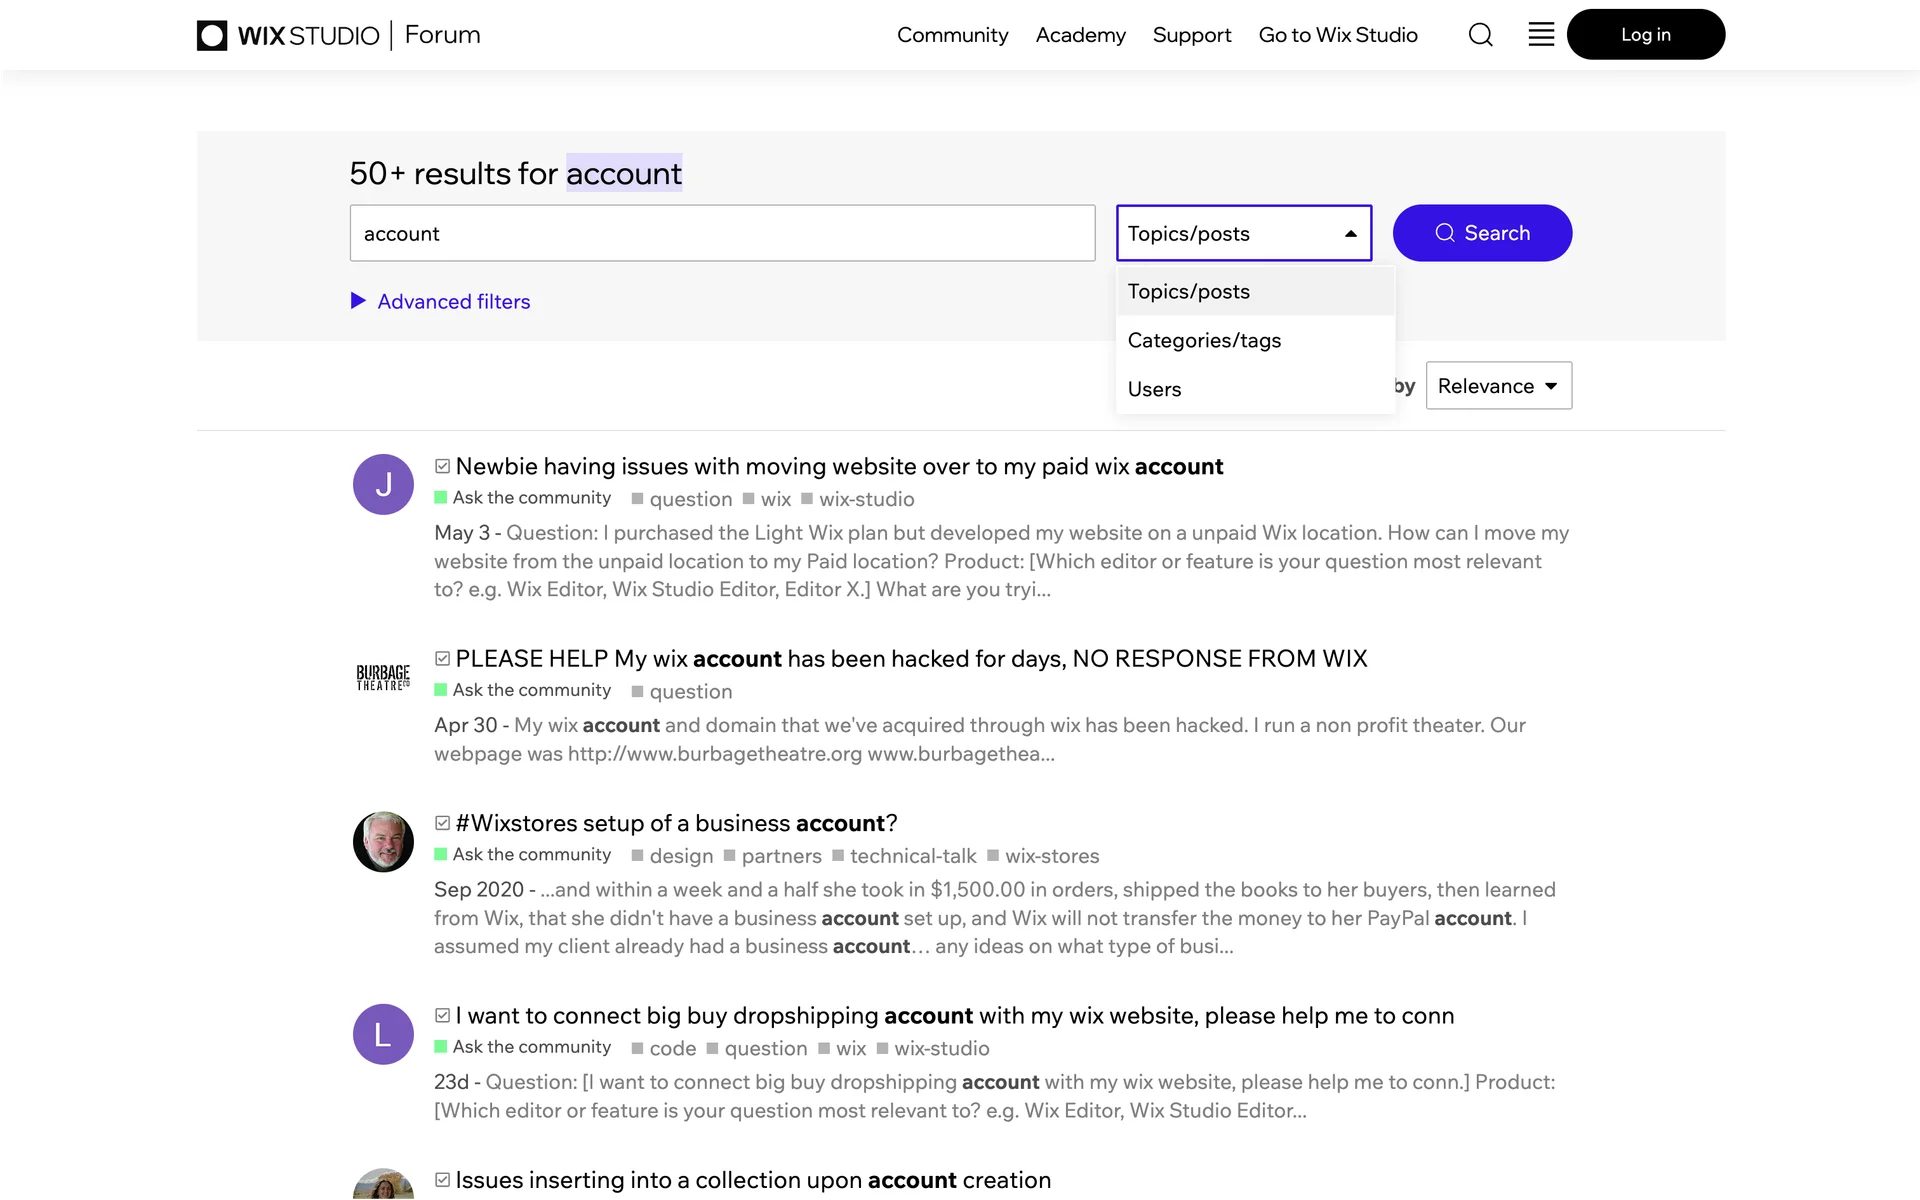Click the Wixstores post author photo

tap(383, 842)
